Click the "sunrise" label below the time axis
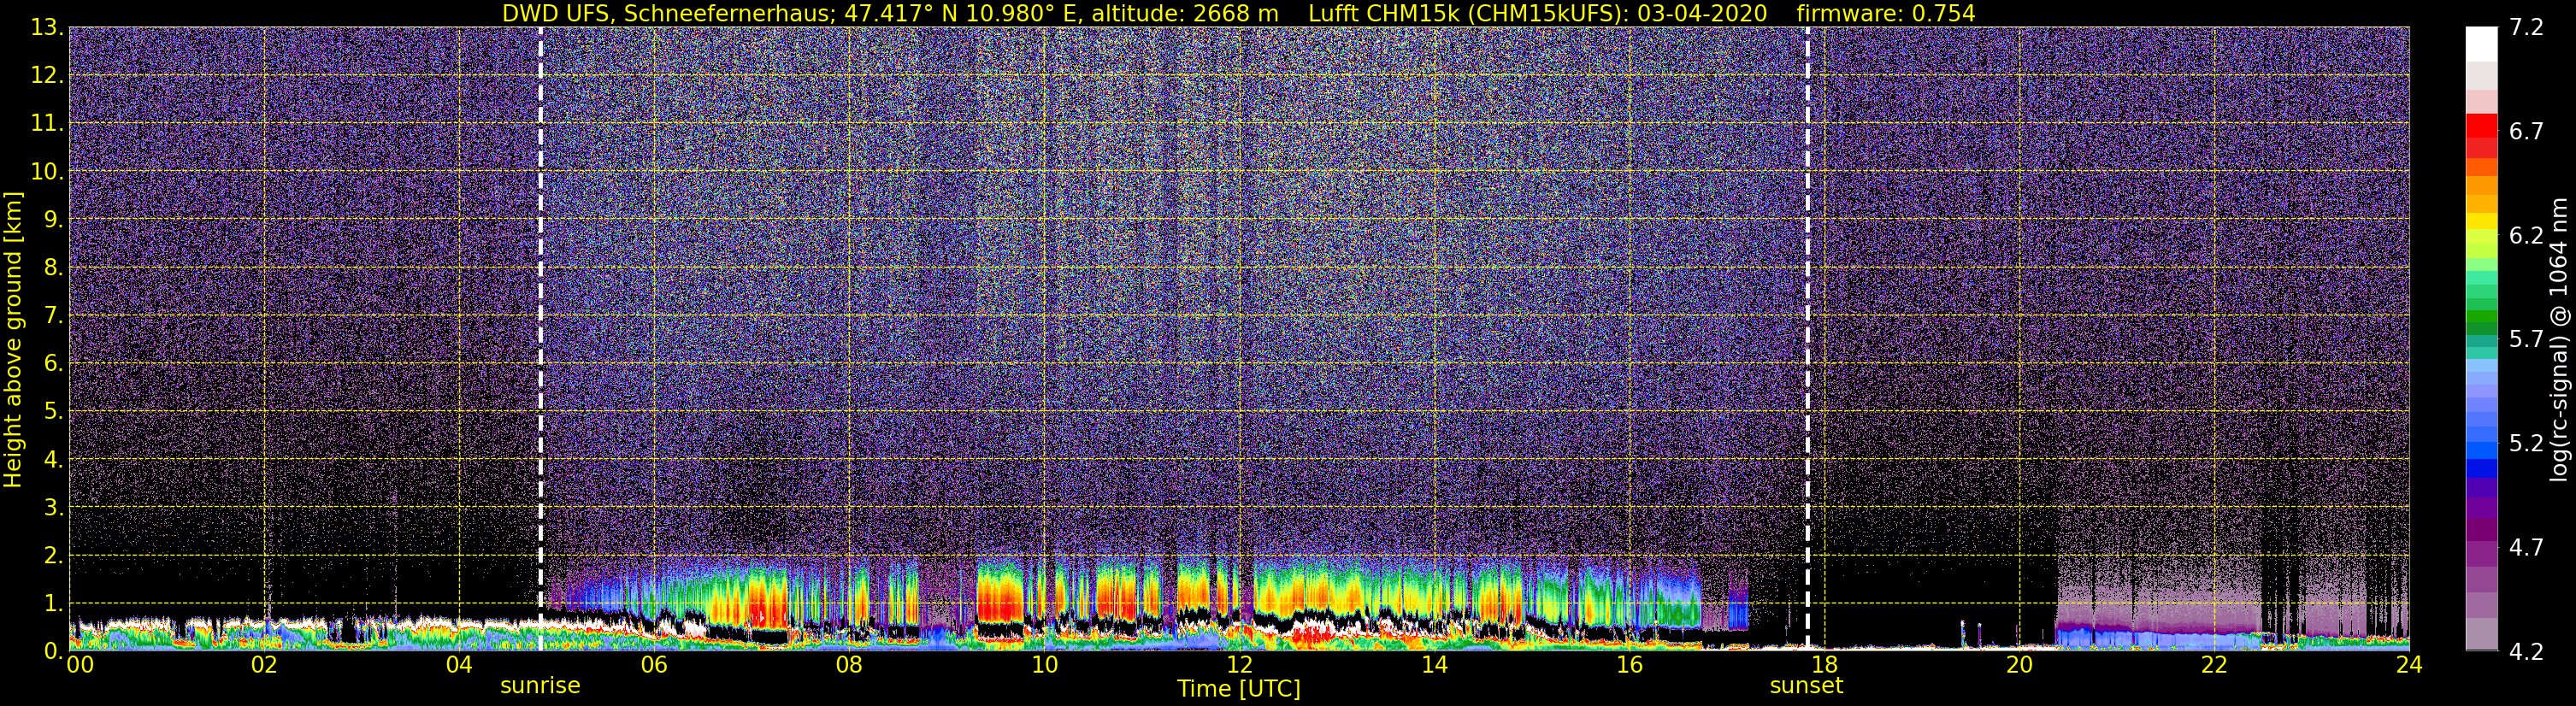The image size is (2576, 706). [540, 686]
